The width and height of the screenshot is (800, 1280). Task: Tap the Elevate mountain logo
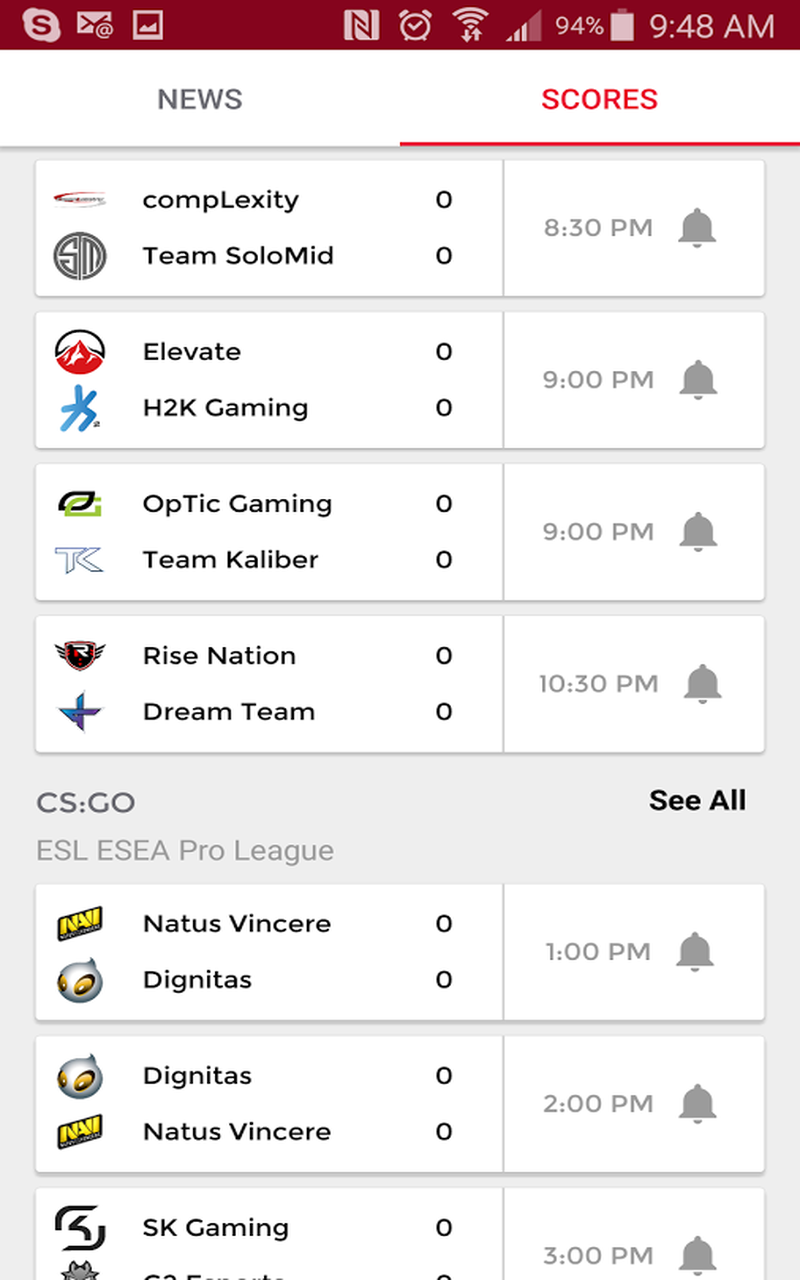[79, 352]
